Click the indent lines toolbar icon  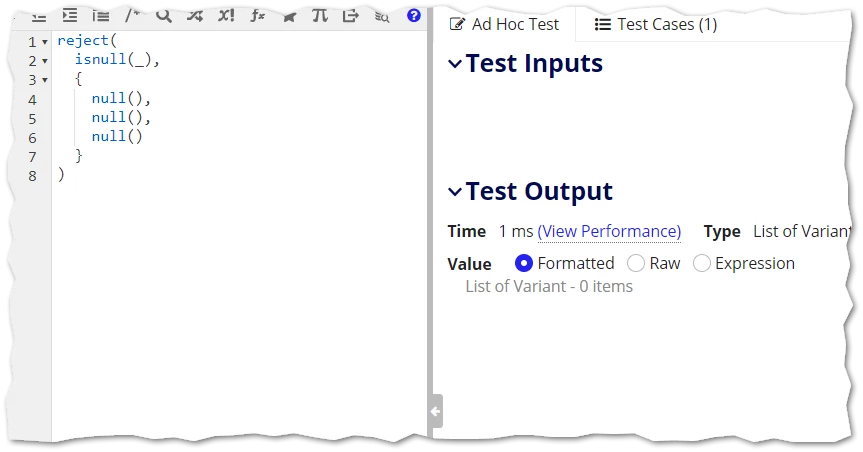point(70,15)
